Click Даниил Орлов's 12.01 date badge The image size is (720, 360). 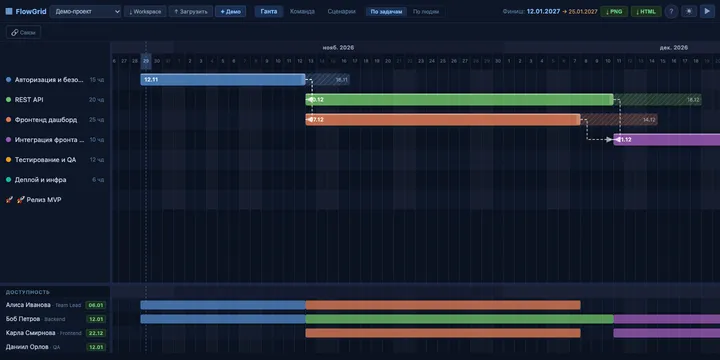click(96, 347)
